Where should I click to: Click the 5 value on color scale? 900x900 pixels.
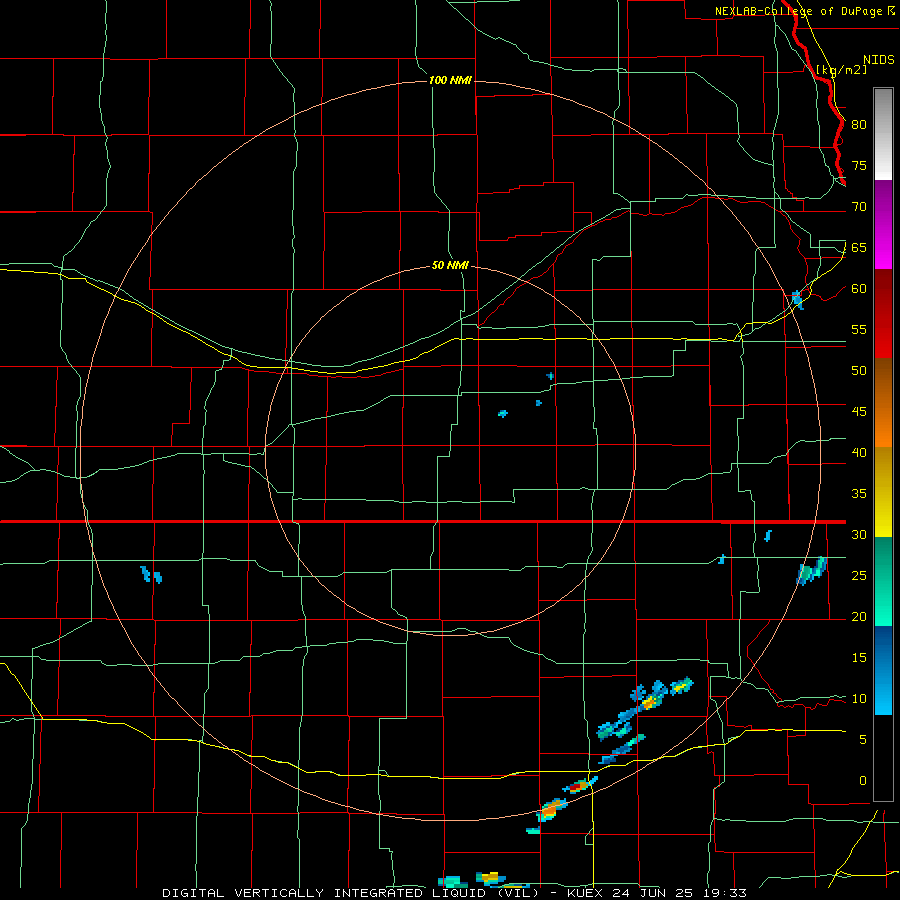(863, 740)
